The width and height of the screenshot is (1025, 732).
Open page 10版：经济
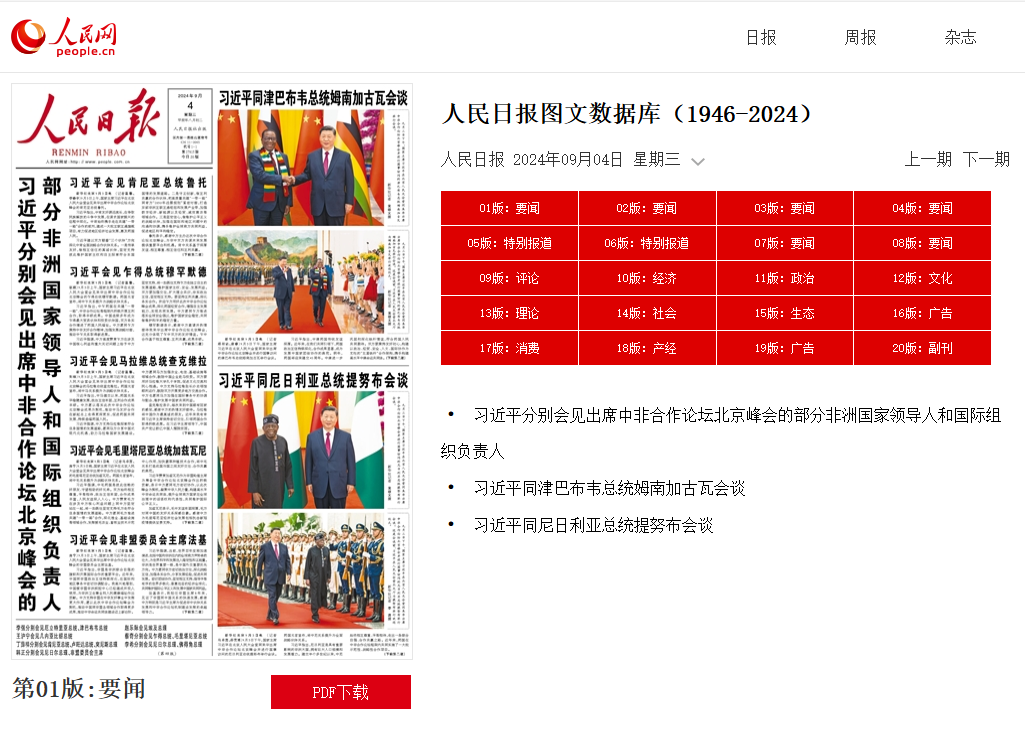[646, 278]
